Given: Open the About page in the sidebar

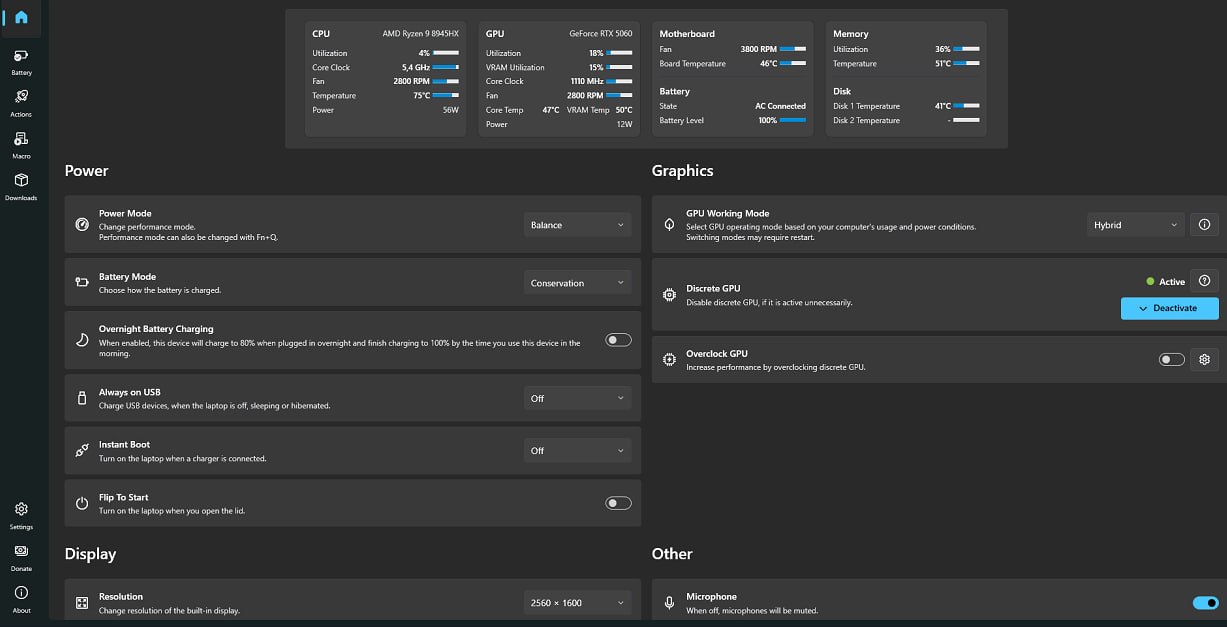Looking at the screenshot, I should pyautogui.click(x=21, y=599).
